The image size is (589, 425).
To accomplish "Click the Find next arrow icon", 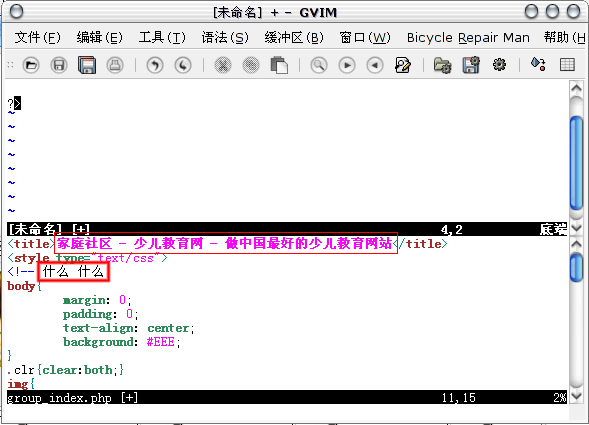I will [347, 65].
